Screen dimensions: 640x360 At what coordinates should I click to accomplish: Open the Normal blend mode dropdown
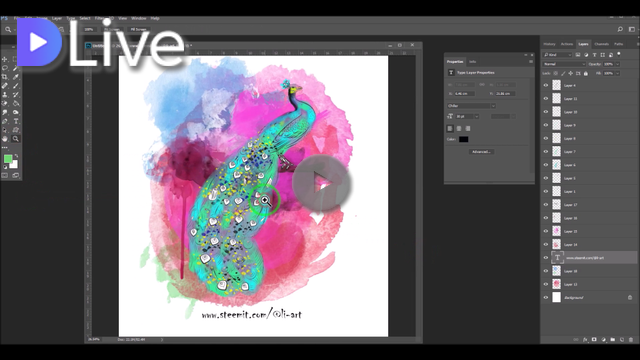click(x=564, y=64)
